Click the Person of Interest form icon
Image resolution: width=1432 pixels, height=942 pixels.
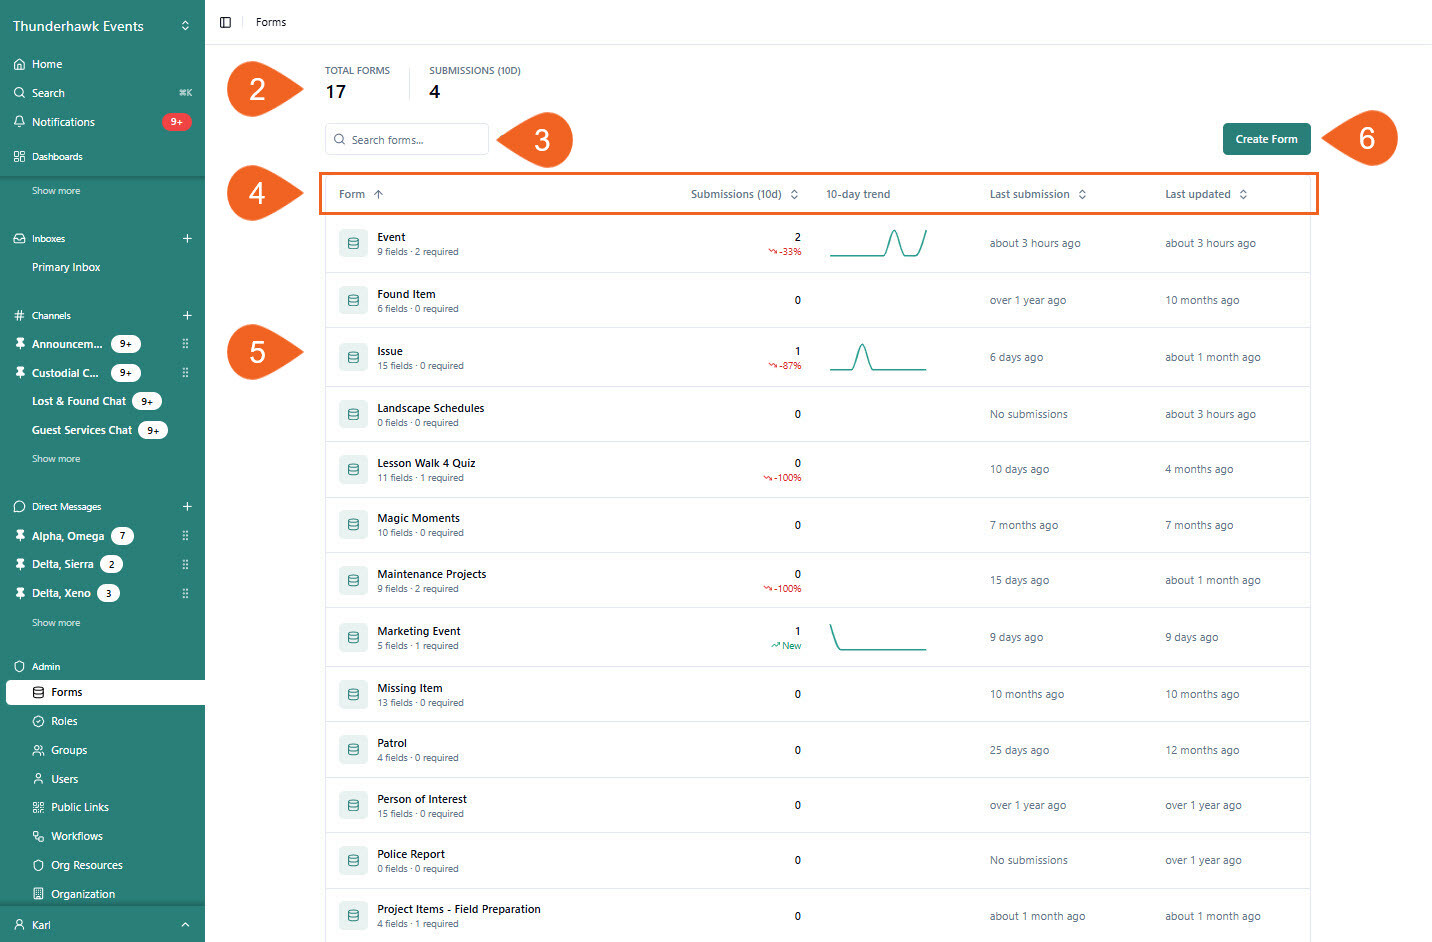point(353,806)
